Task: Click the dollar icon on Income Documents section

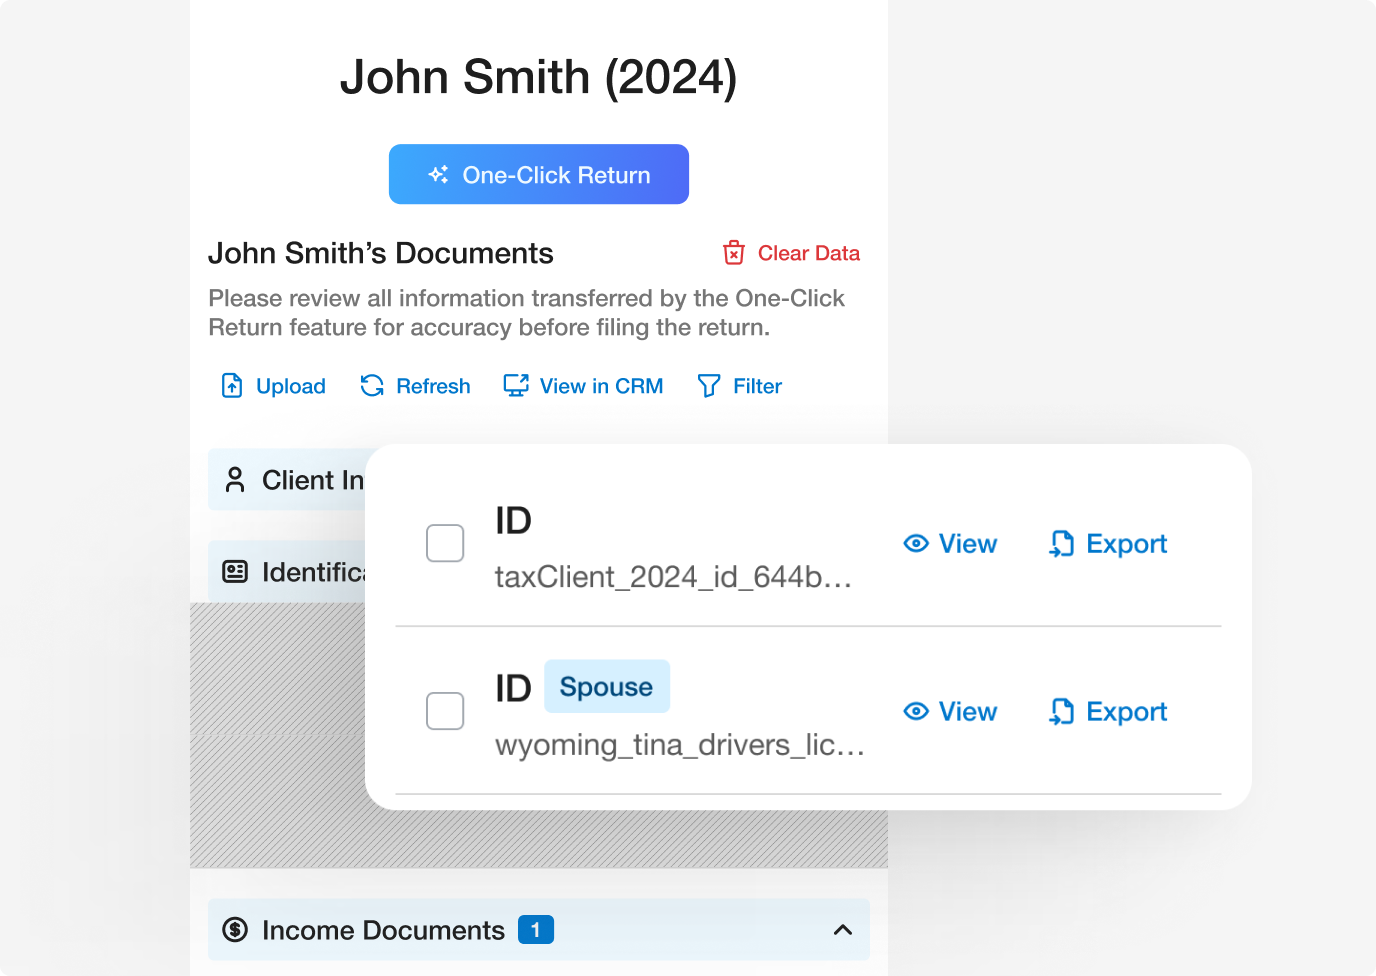Action: tap(235, 930)
